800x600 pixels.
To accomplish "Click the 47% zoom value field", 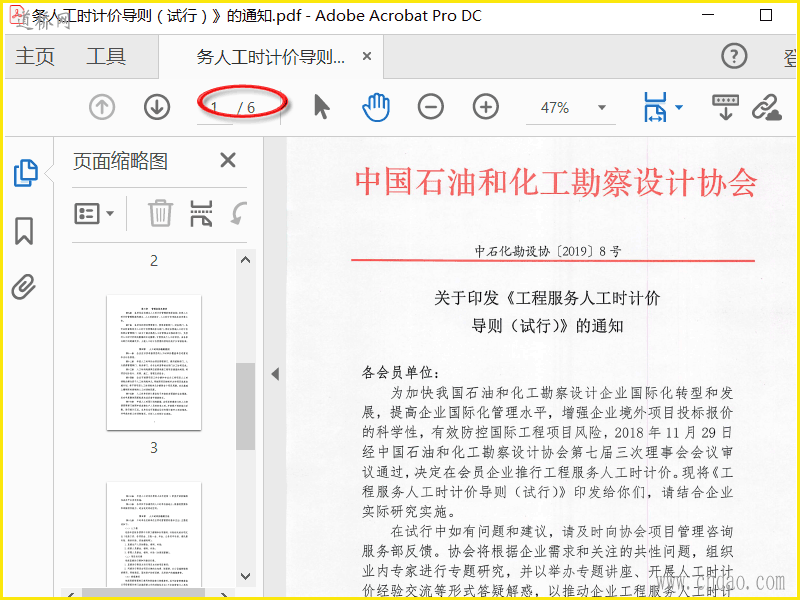I will 555,108.
